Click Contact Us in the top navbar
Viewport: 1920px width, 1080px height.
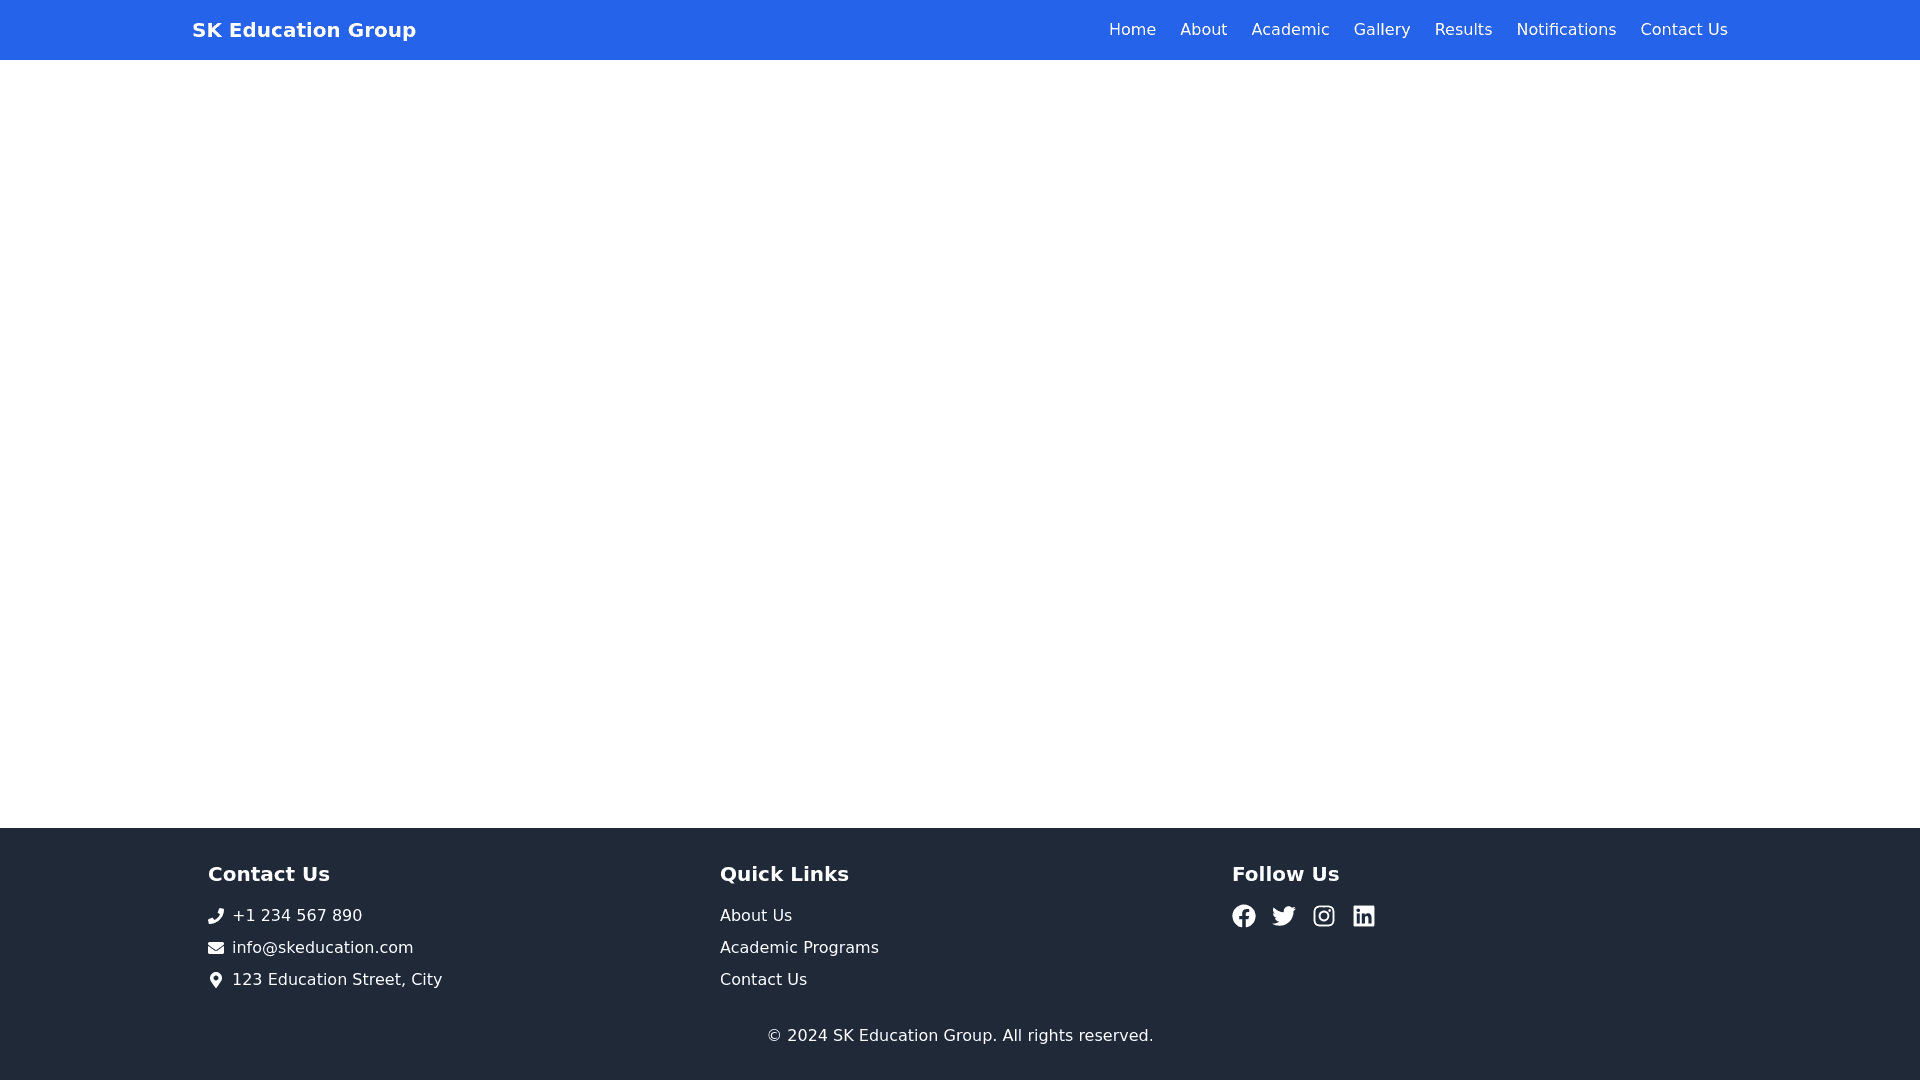coord(1683,30)
